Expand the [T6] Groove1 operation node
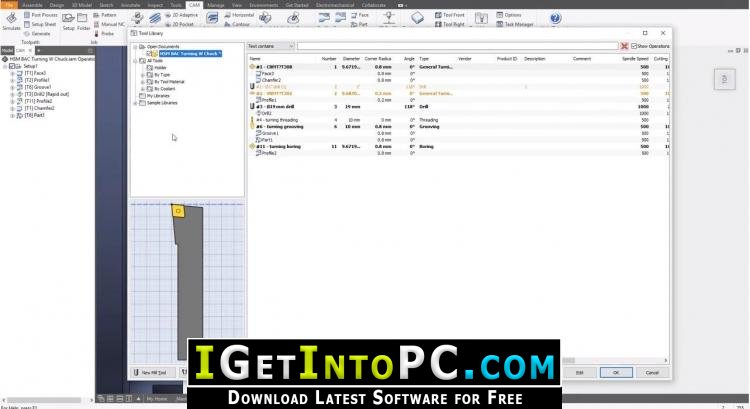Screen dimensions: 750x409 12,87
